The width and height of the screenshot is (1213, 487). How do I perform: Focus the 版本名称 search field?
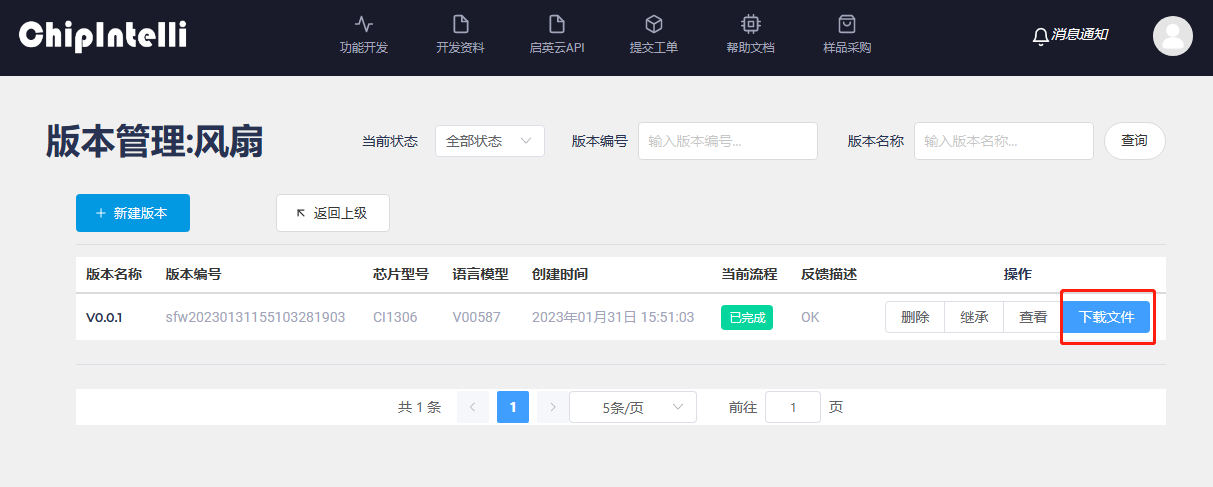(1003, 141)
